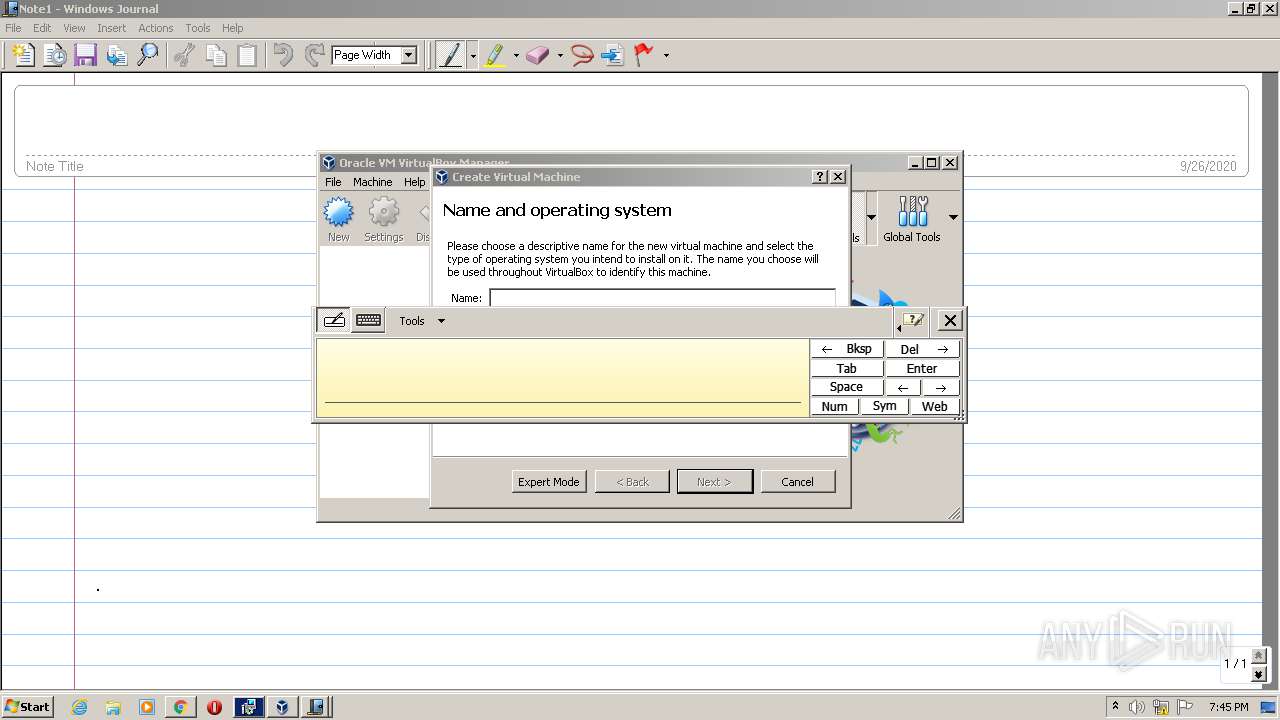Open the Actions menu in Windows Journal
This screenshot has width=1280, height=720.
pyautogui.click(x=155, y=28)
